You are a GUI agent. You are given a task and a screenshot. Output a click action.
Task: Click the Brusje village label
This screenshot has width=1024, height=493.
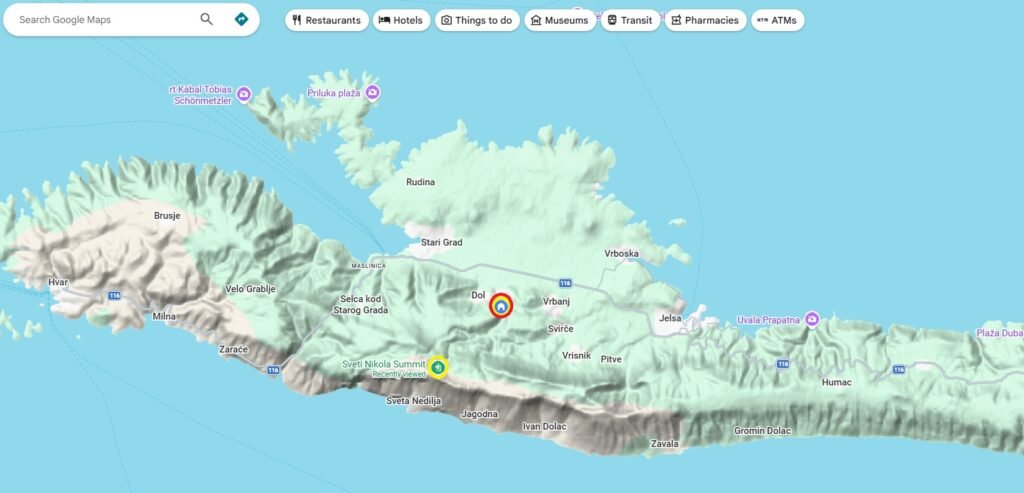click(x=167, y=215)
